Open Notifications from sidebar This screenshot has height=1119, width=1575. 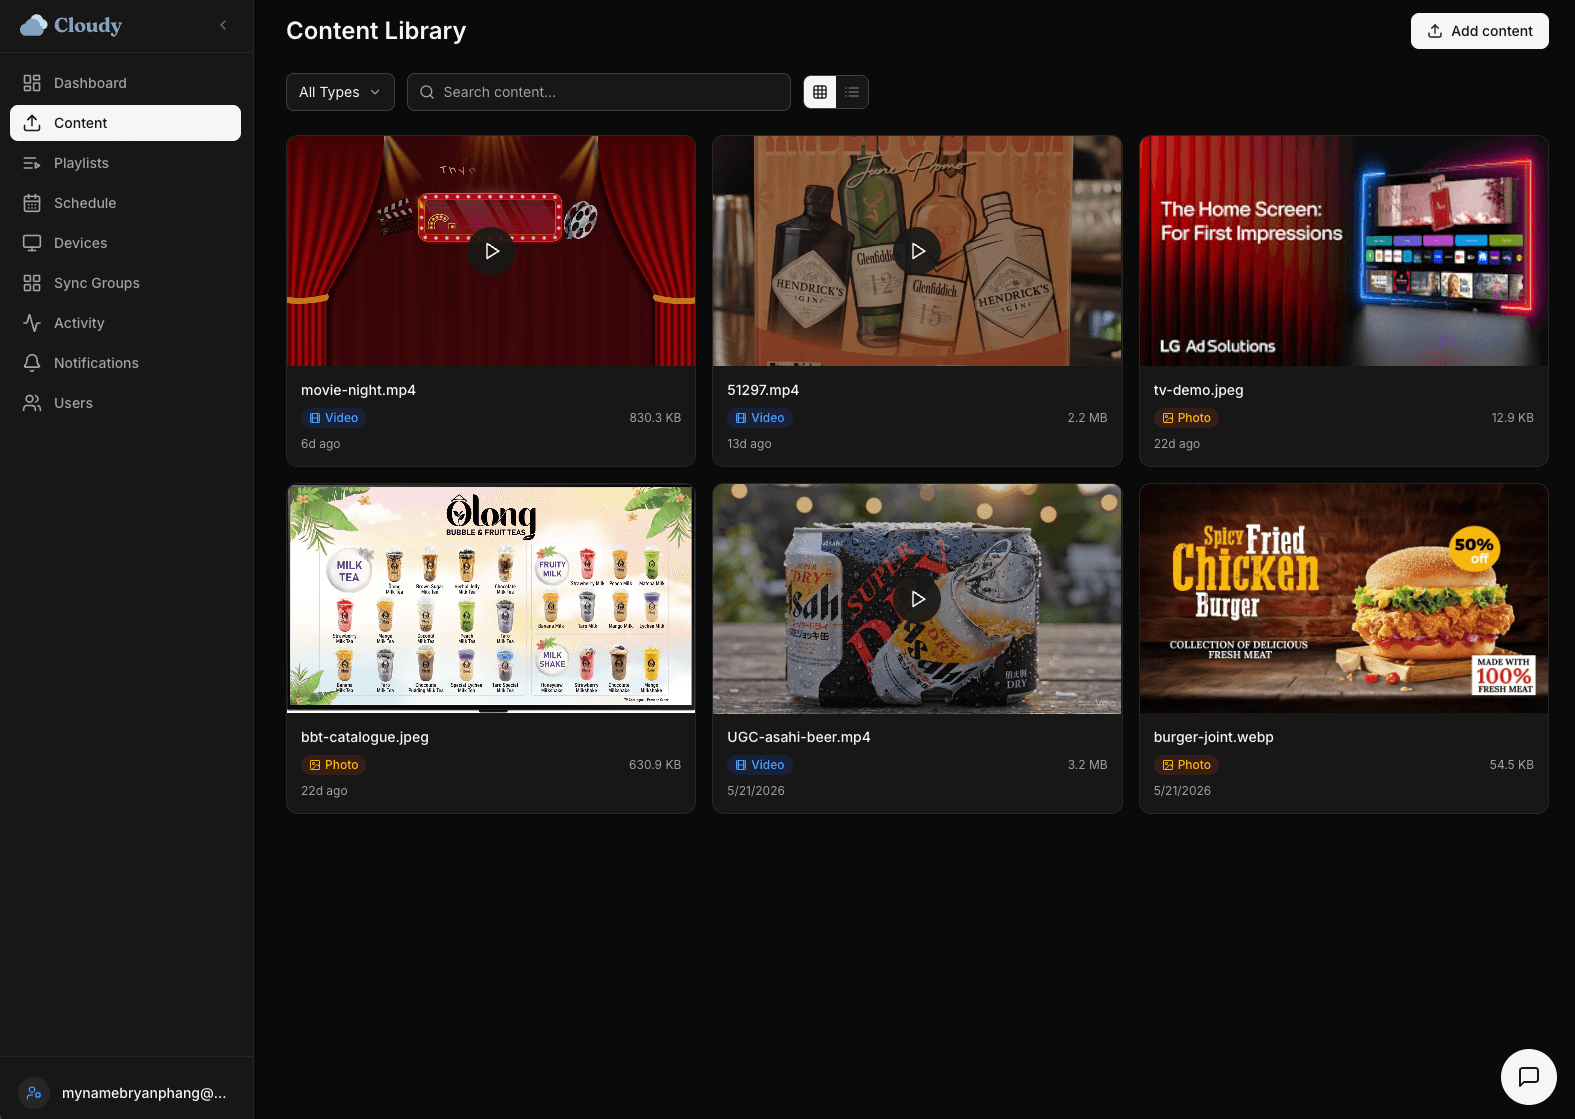(125, 363)
